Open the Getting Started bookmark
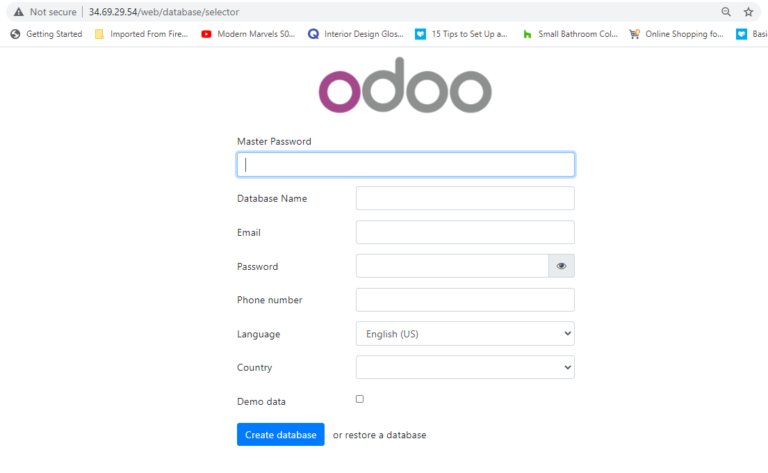The width and height of the screenshot is (768, 473). 47,33
